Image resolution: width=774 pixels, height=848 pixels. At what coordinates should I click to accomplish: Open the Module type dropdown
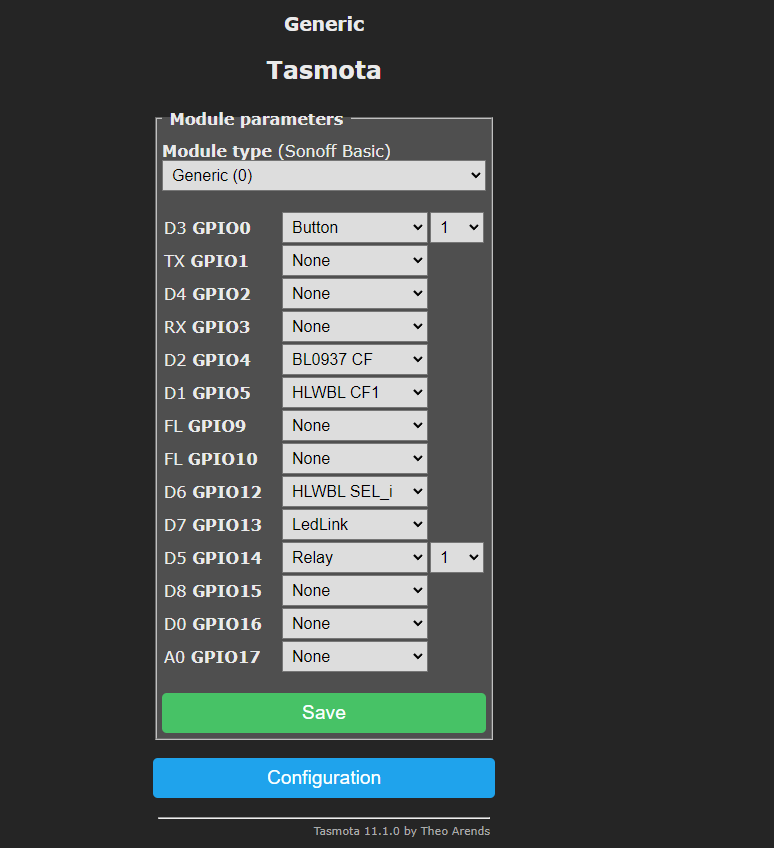pos(323,176)
